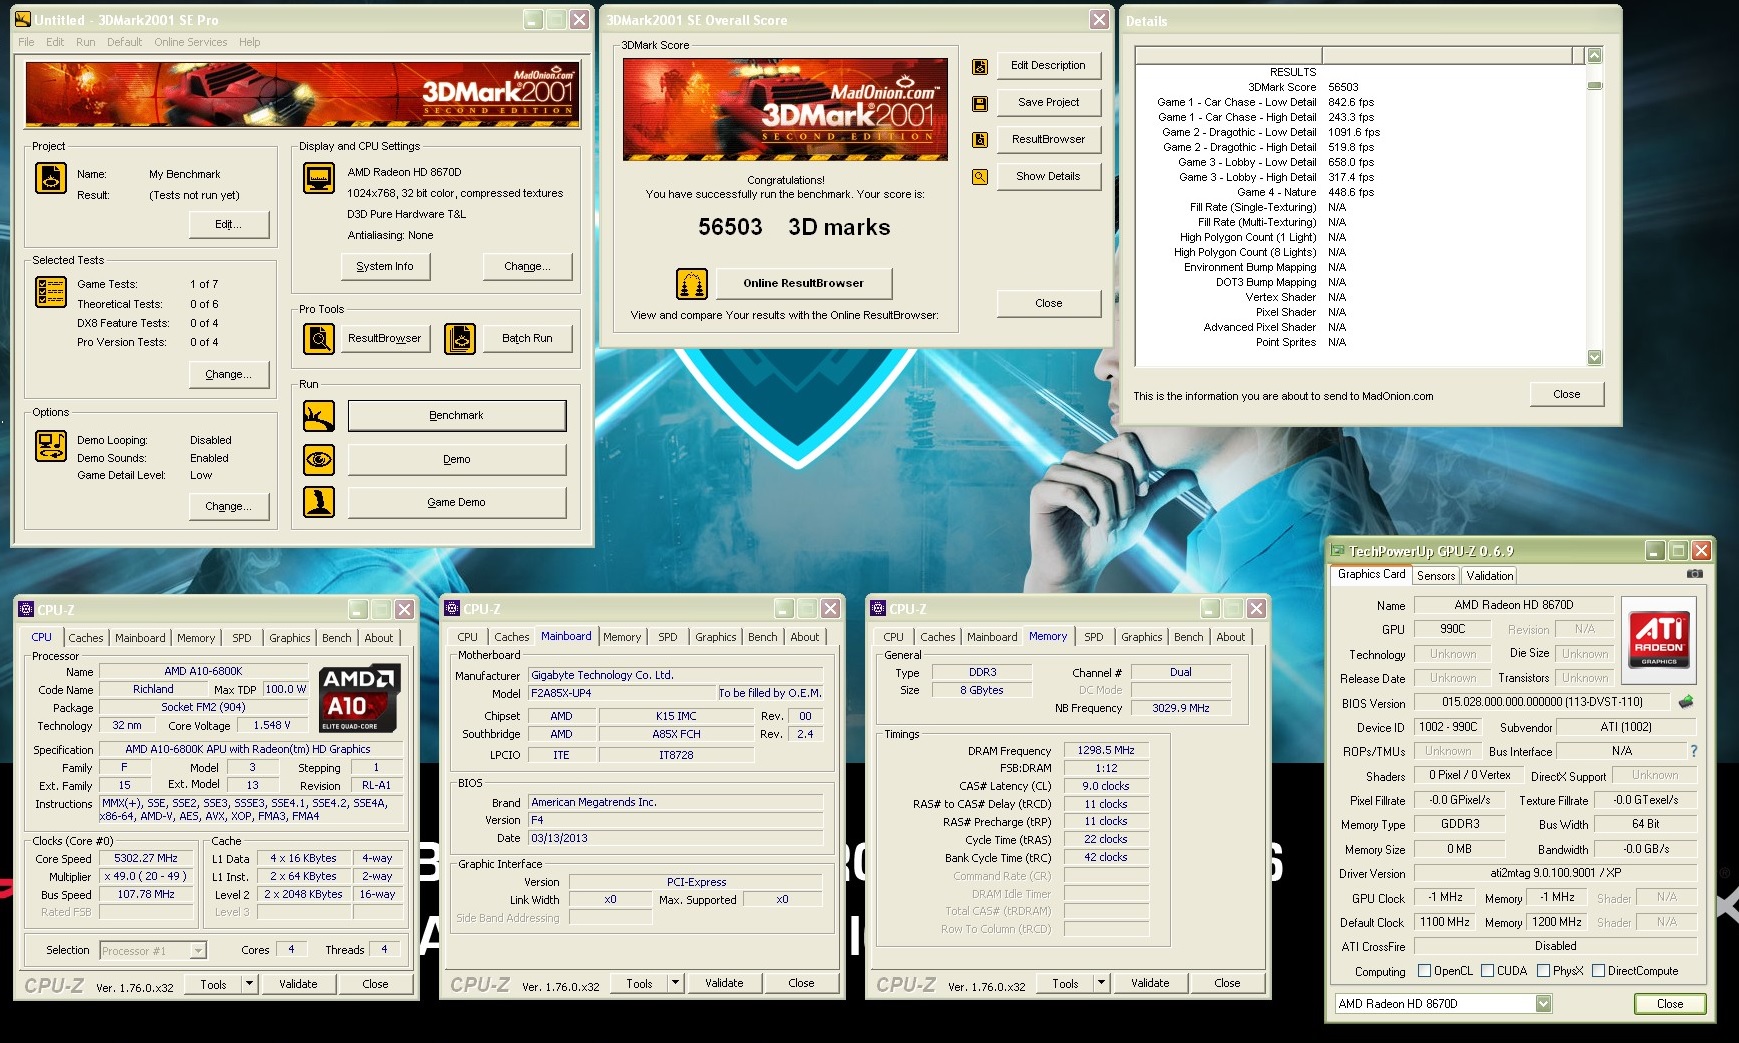Enable the DirectCompute checkbox in GPU-Z
Image resolution: width=1739 pixels, height=1043 pixels.
(1599, 971)
